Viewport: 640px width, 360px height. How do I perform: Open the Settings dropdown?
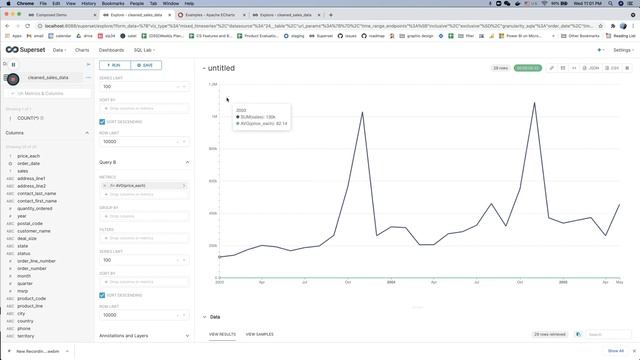[623, 50]
